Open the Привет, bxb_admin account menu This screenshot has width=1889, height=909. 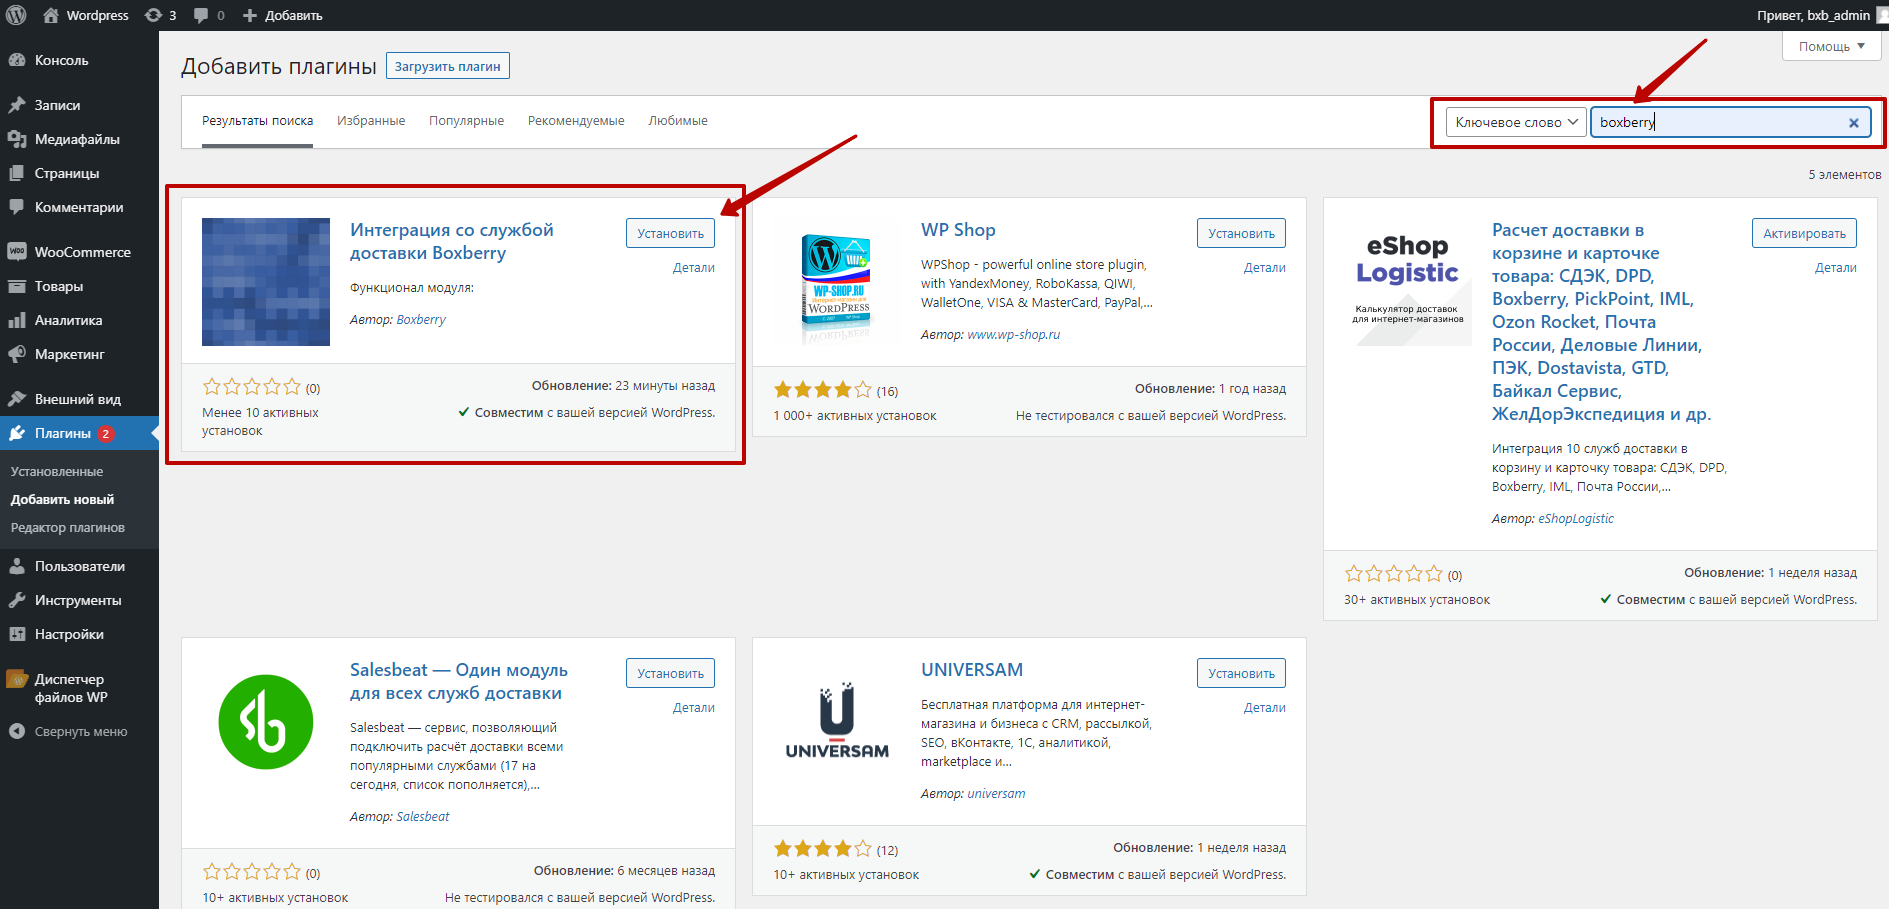pos(1820,15)
